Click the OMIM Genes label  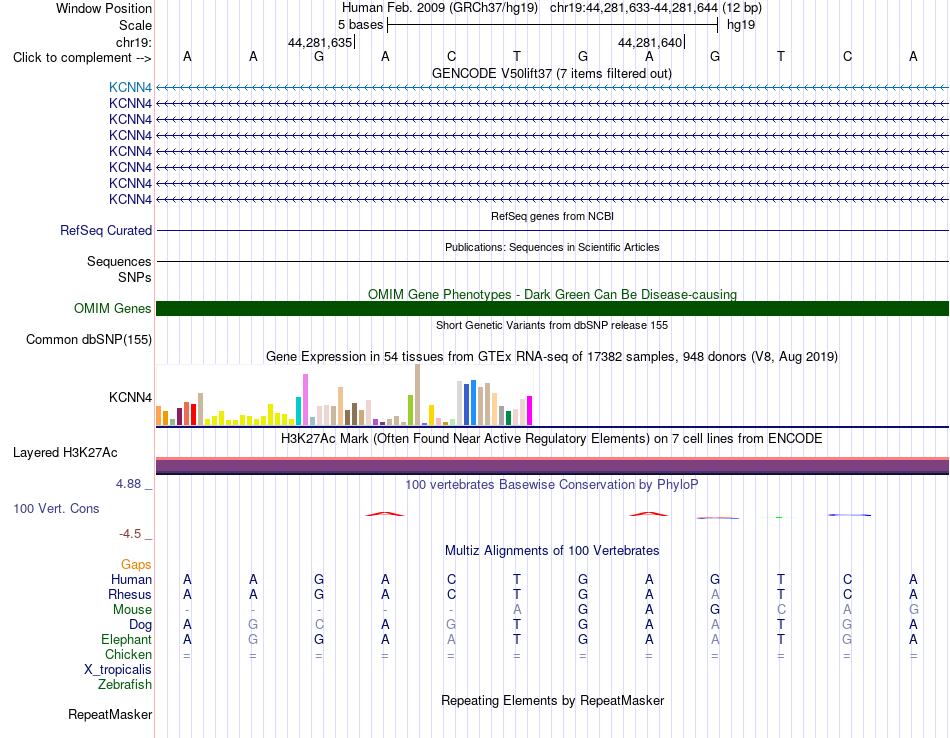click(x=112, y=308)
